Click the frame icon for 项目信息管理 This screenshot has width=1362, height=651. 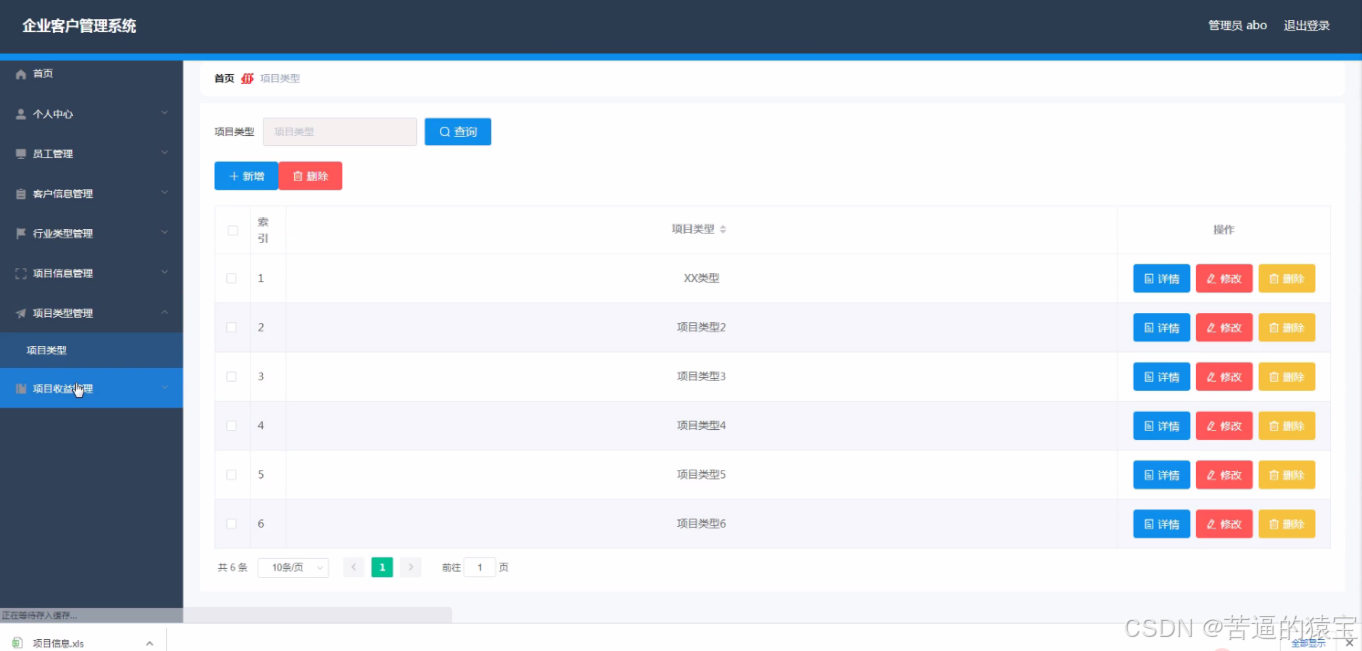coord(21,273)
